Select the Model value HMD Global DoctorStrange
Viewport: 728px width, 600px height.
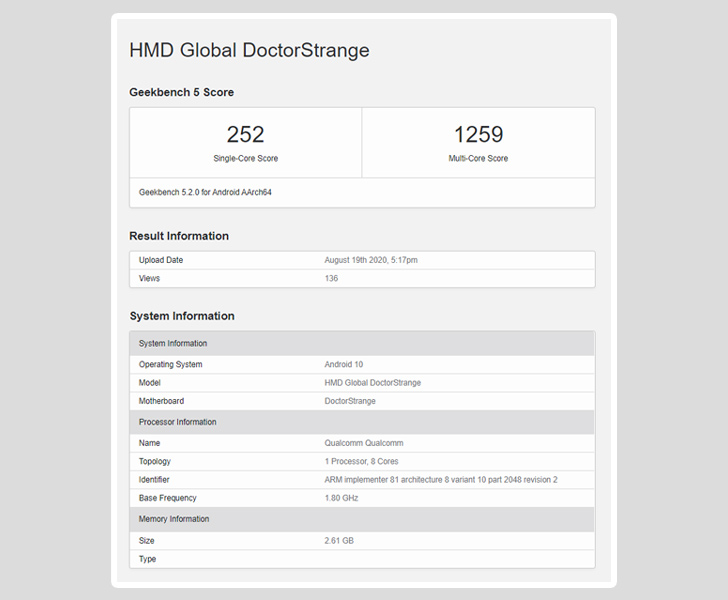(x=373, y=383)
